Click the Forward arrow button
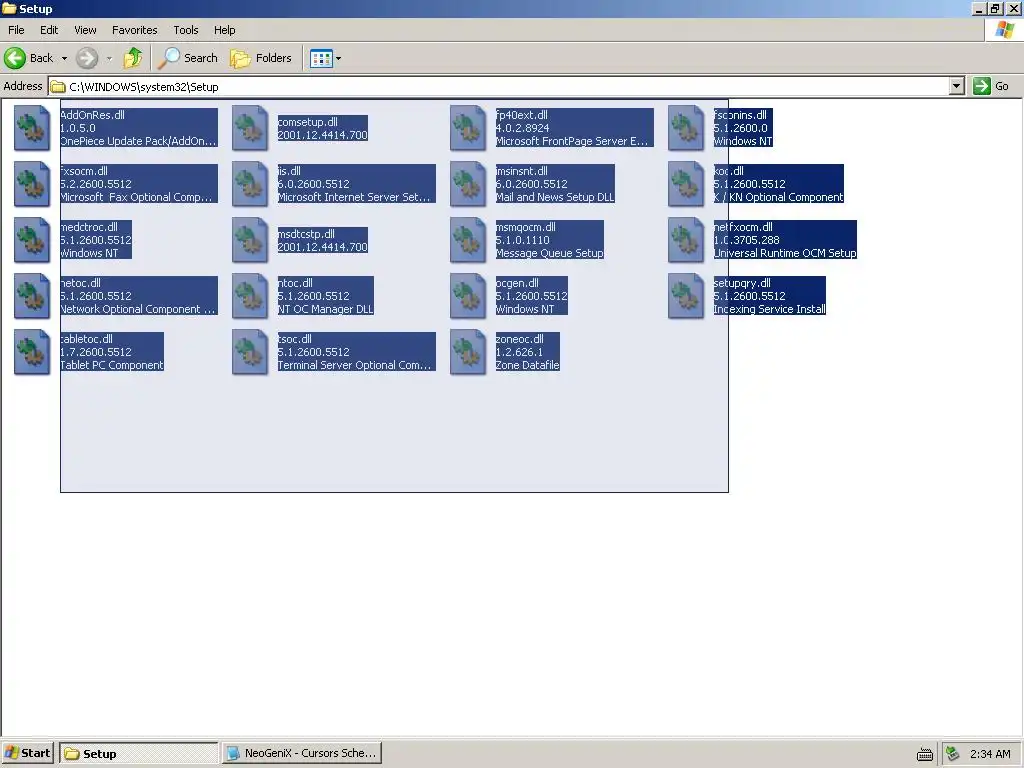 [x=86, y=58]
